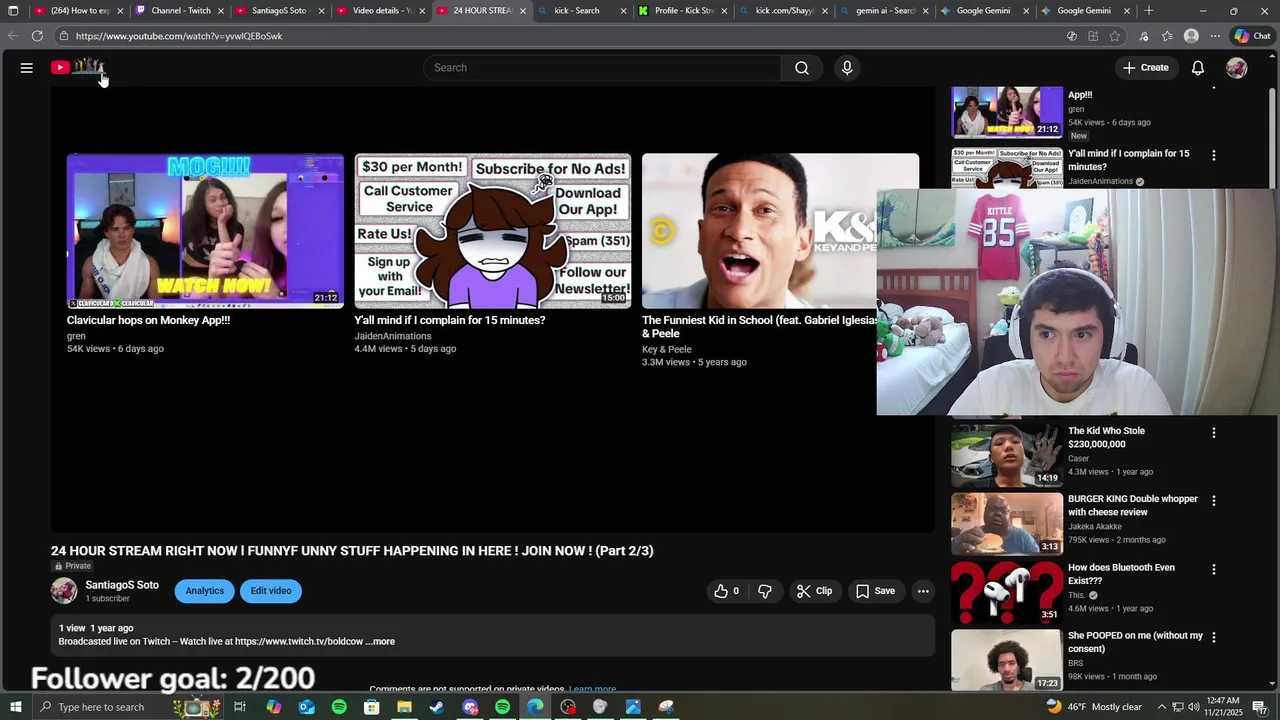Switch to Profile - Kick Stream tab
1280x720 pixels.
click(683, 11)
